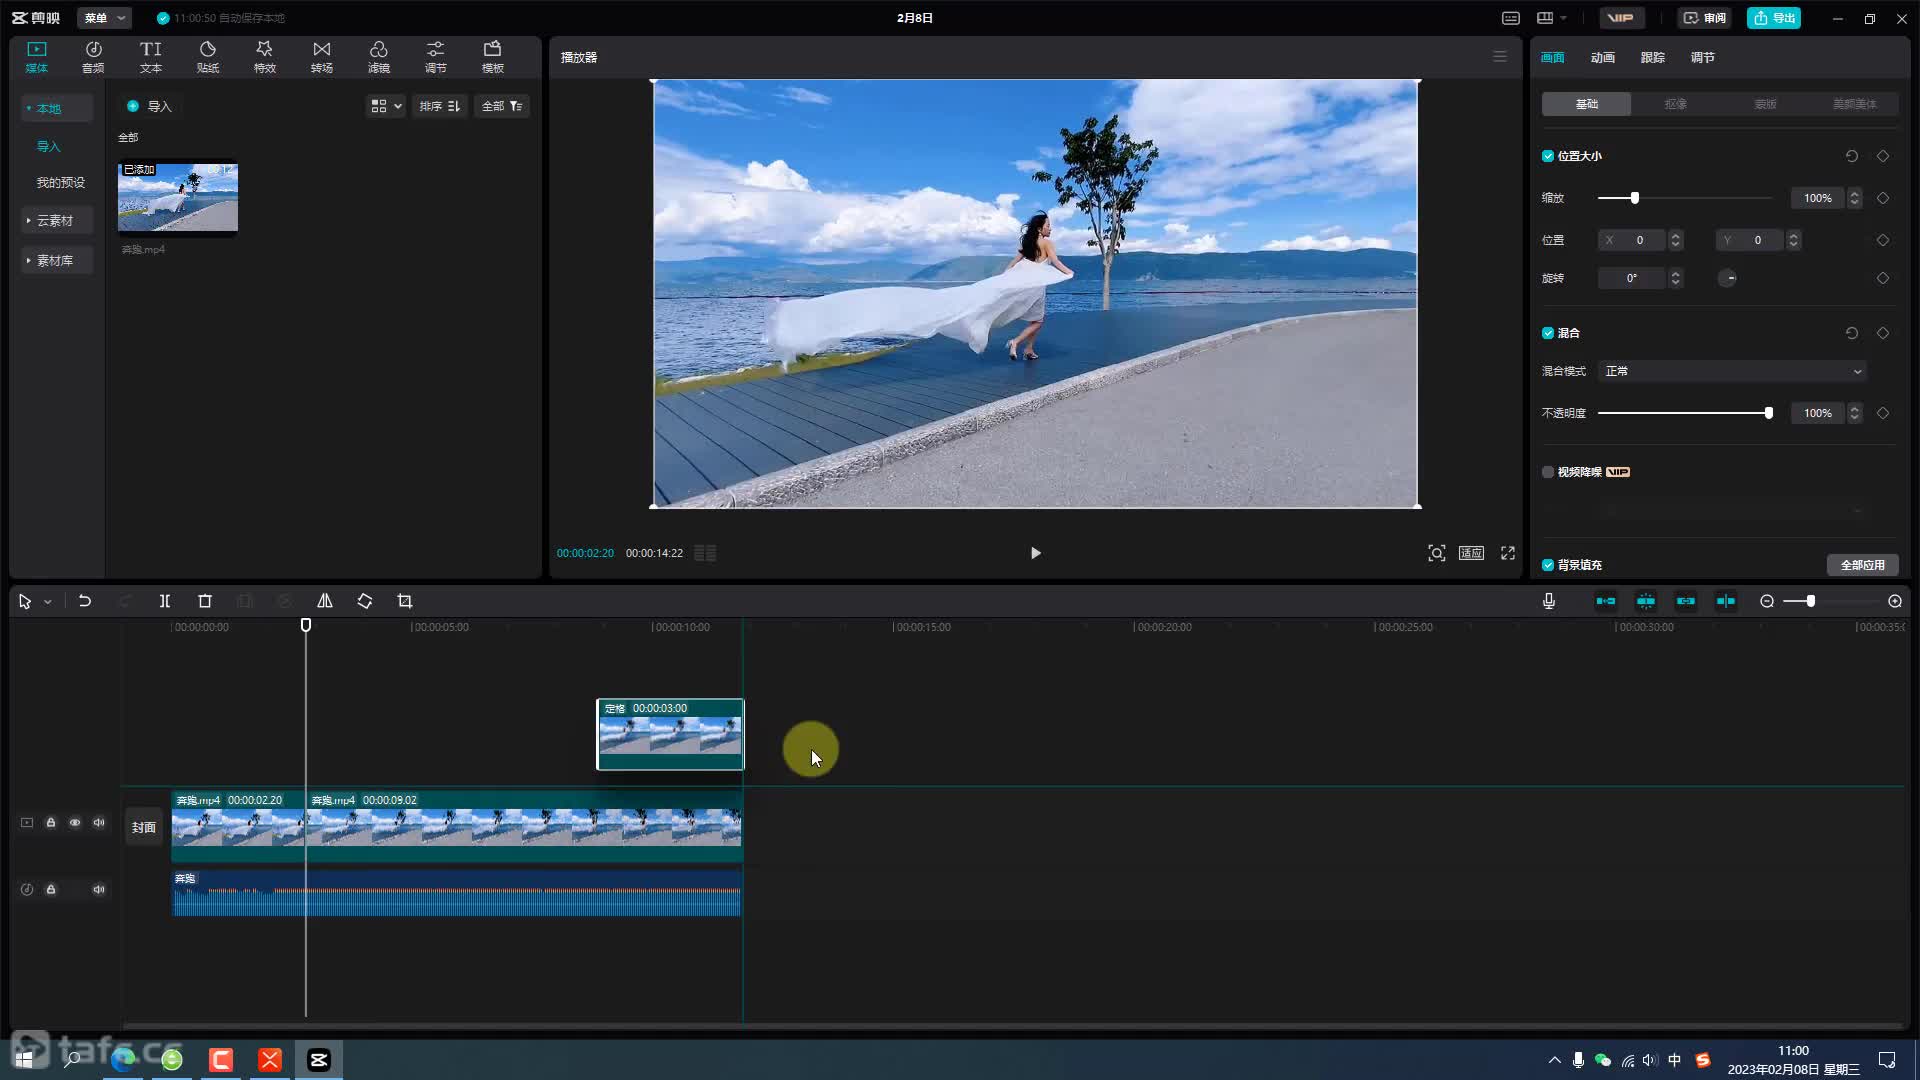
Task: Add keyframe for 不透明度 opacity
Action: [x=1883, y=413]
